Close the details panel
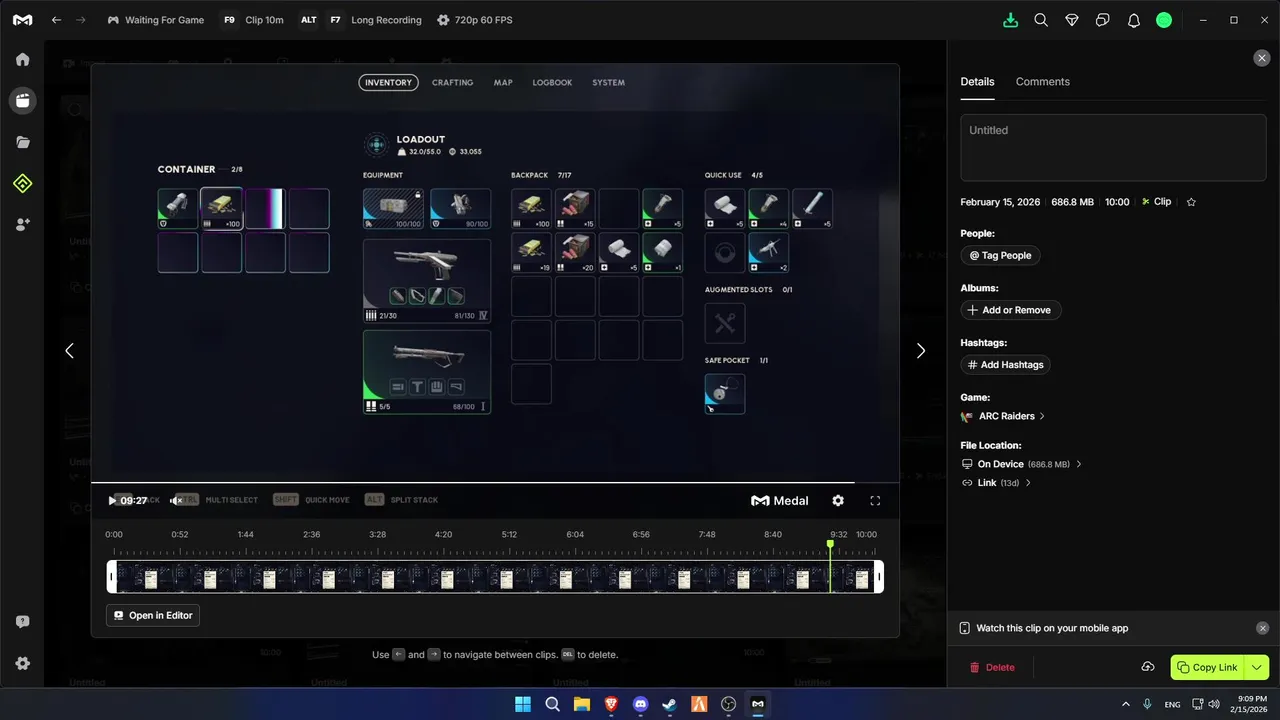 [x=1262, y=58]
